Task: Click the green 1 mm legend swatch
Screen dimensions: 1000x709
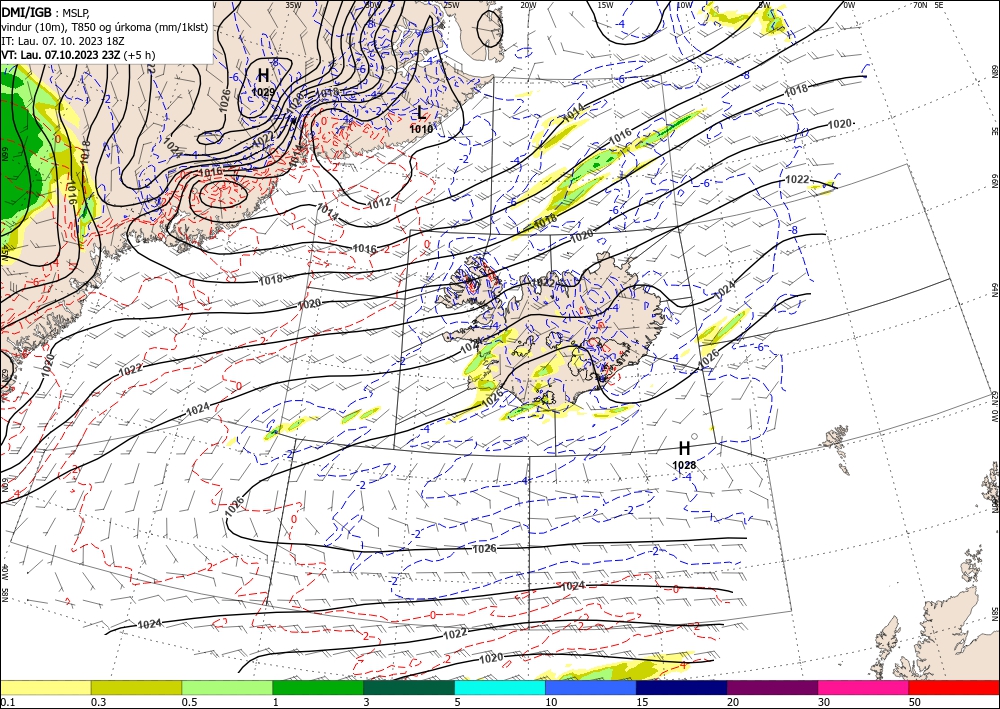Action: click(318, 687)
